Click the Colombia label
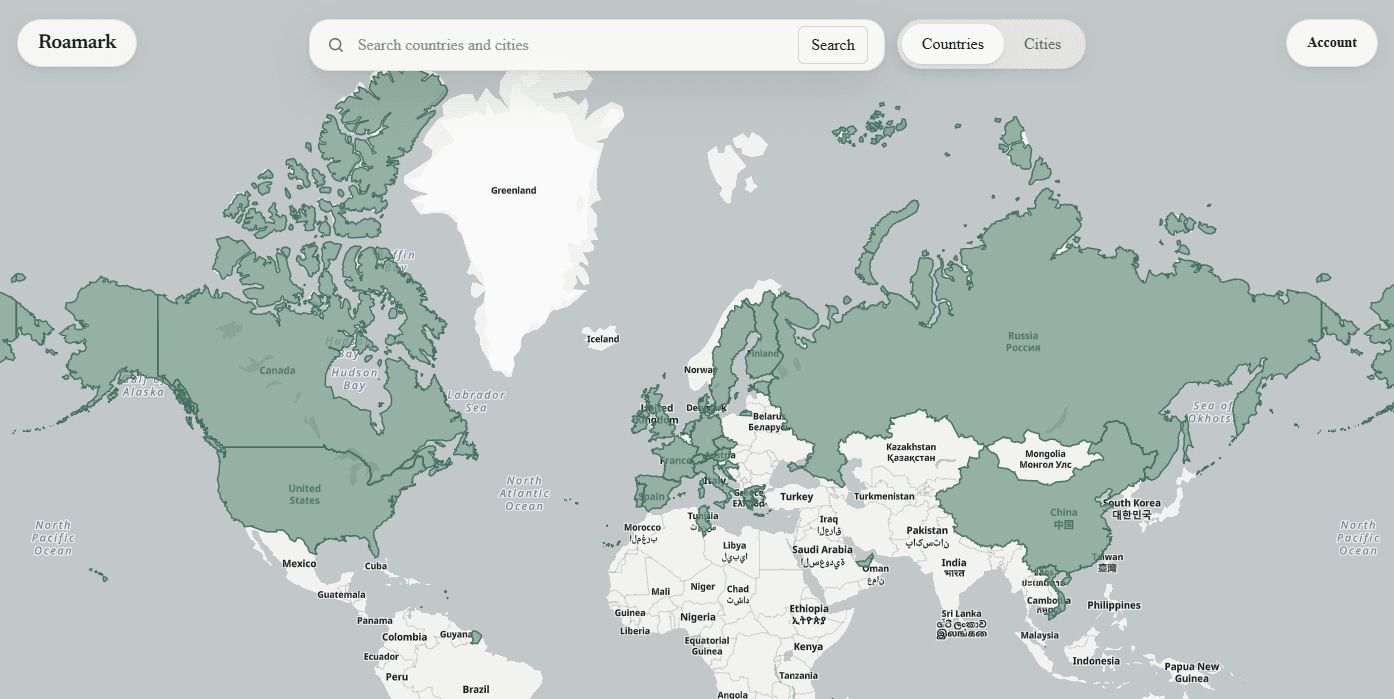 tap(405, 637)
